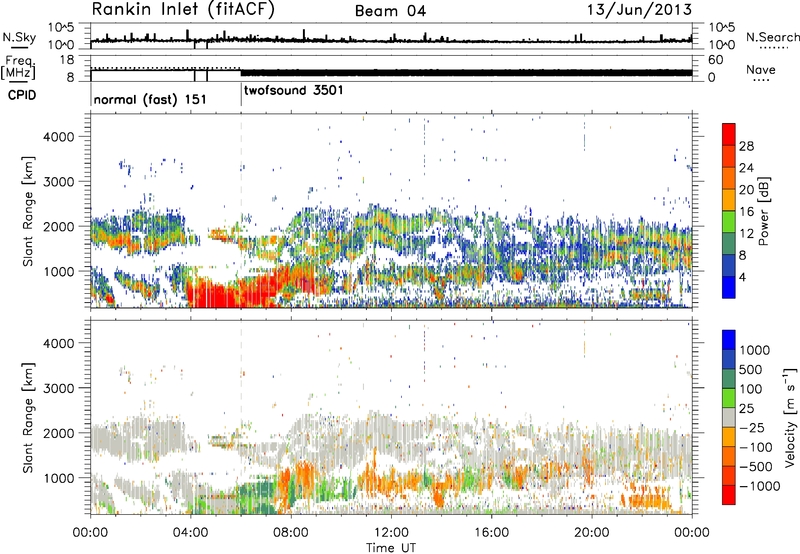
Task: Click the Rankin Inlet (fitACF) title
Action: (x=183, y=10)
